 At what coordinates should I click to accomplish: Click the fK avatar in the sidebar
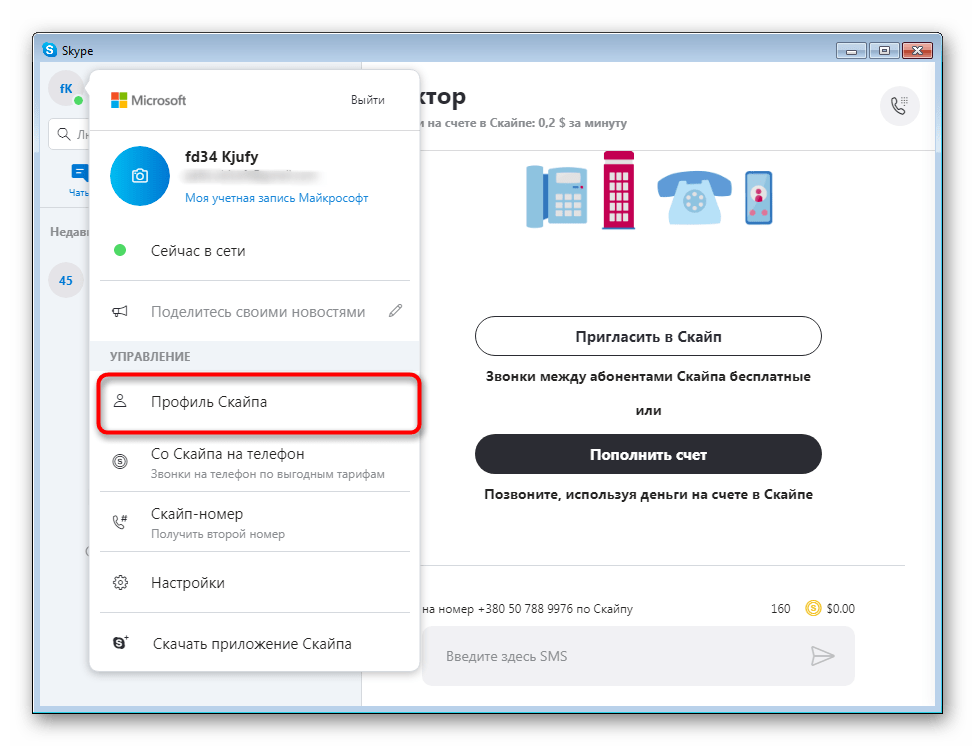(66, 88)
